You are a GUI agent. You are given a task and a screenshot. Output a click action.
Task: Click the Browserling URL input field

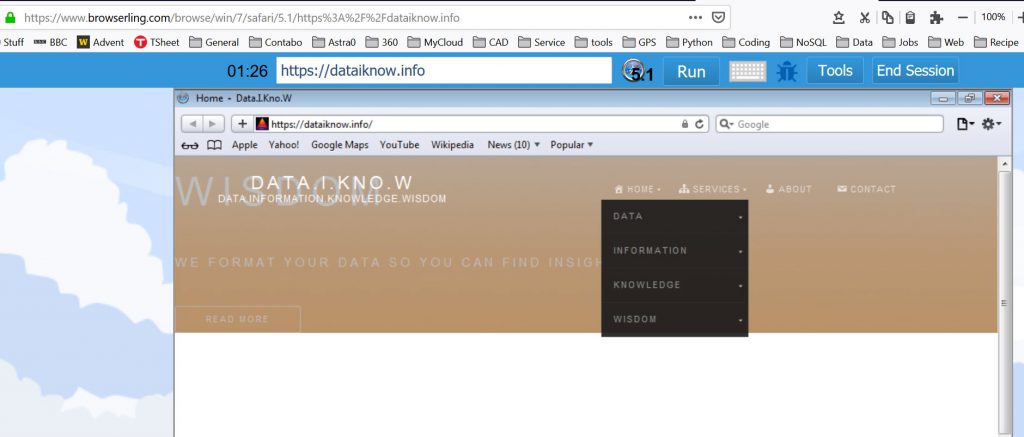tap(443, 71)
